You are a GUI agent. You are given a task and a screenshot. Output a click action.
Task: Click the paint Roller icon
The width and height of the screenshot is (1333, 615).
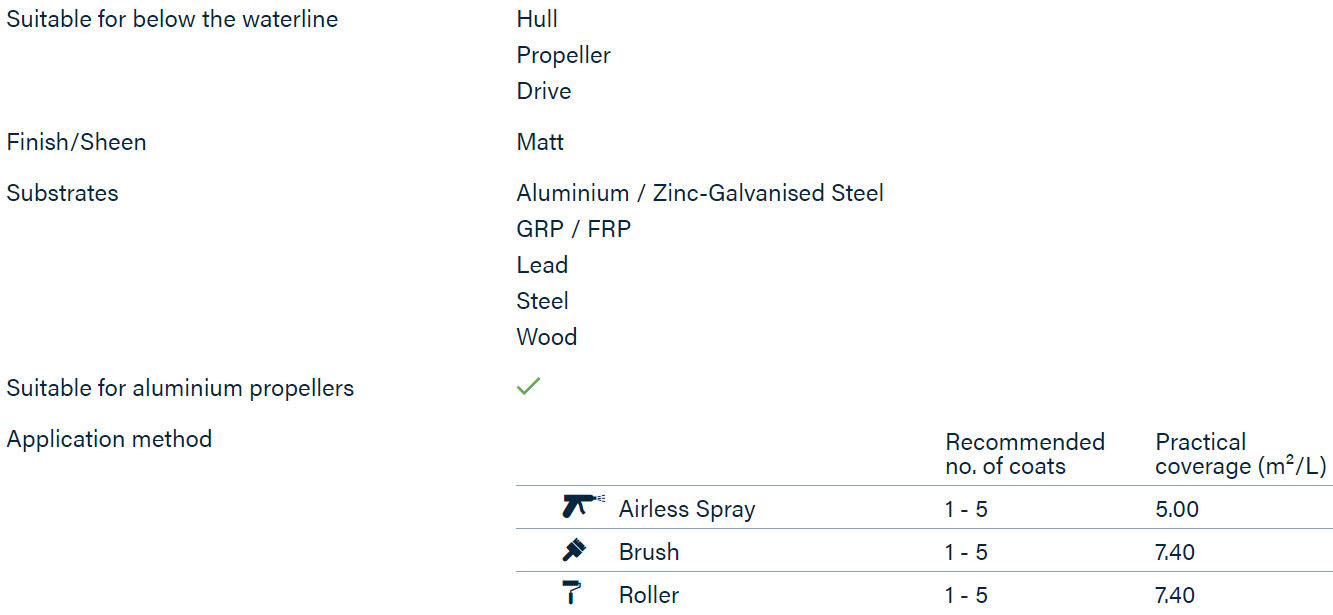click(573, 593)
